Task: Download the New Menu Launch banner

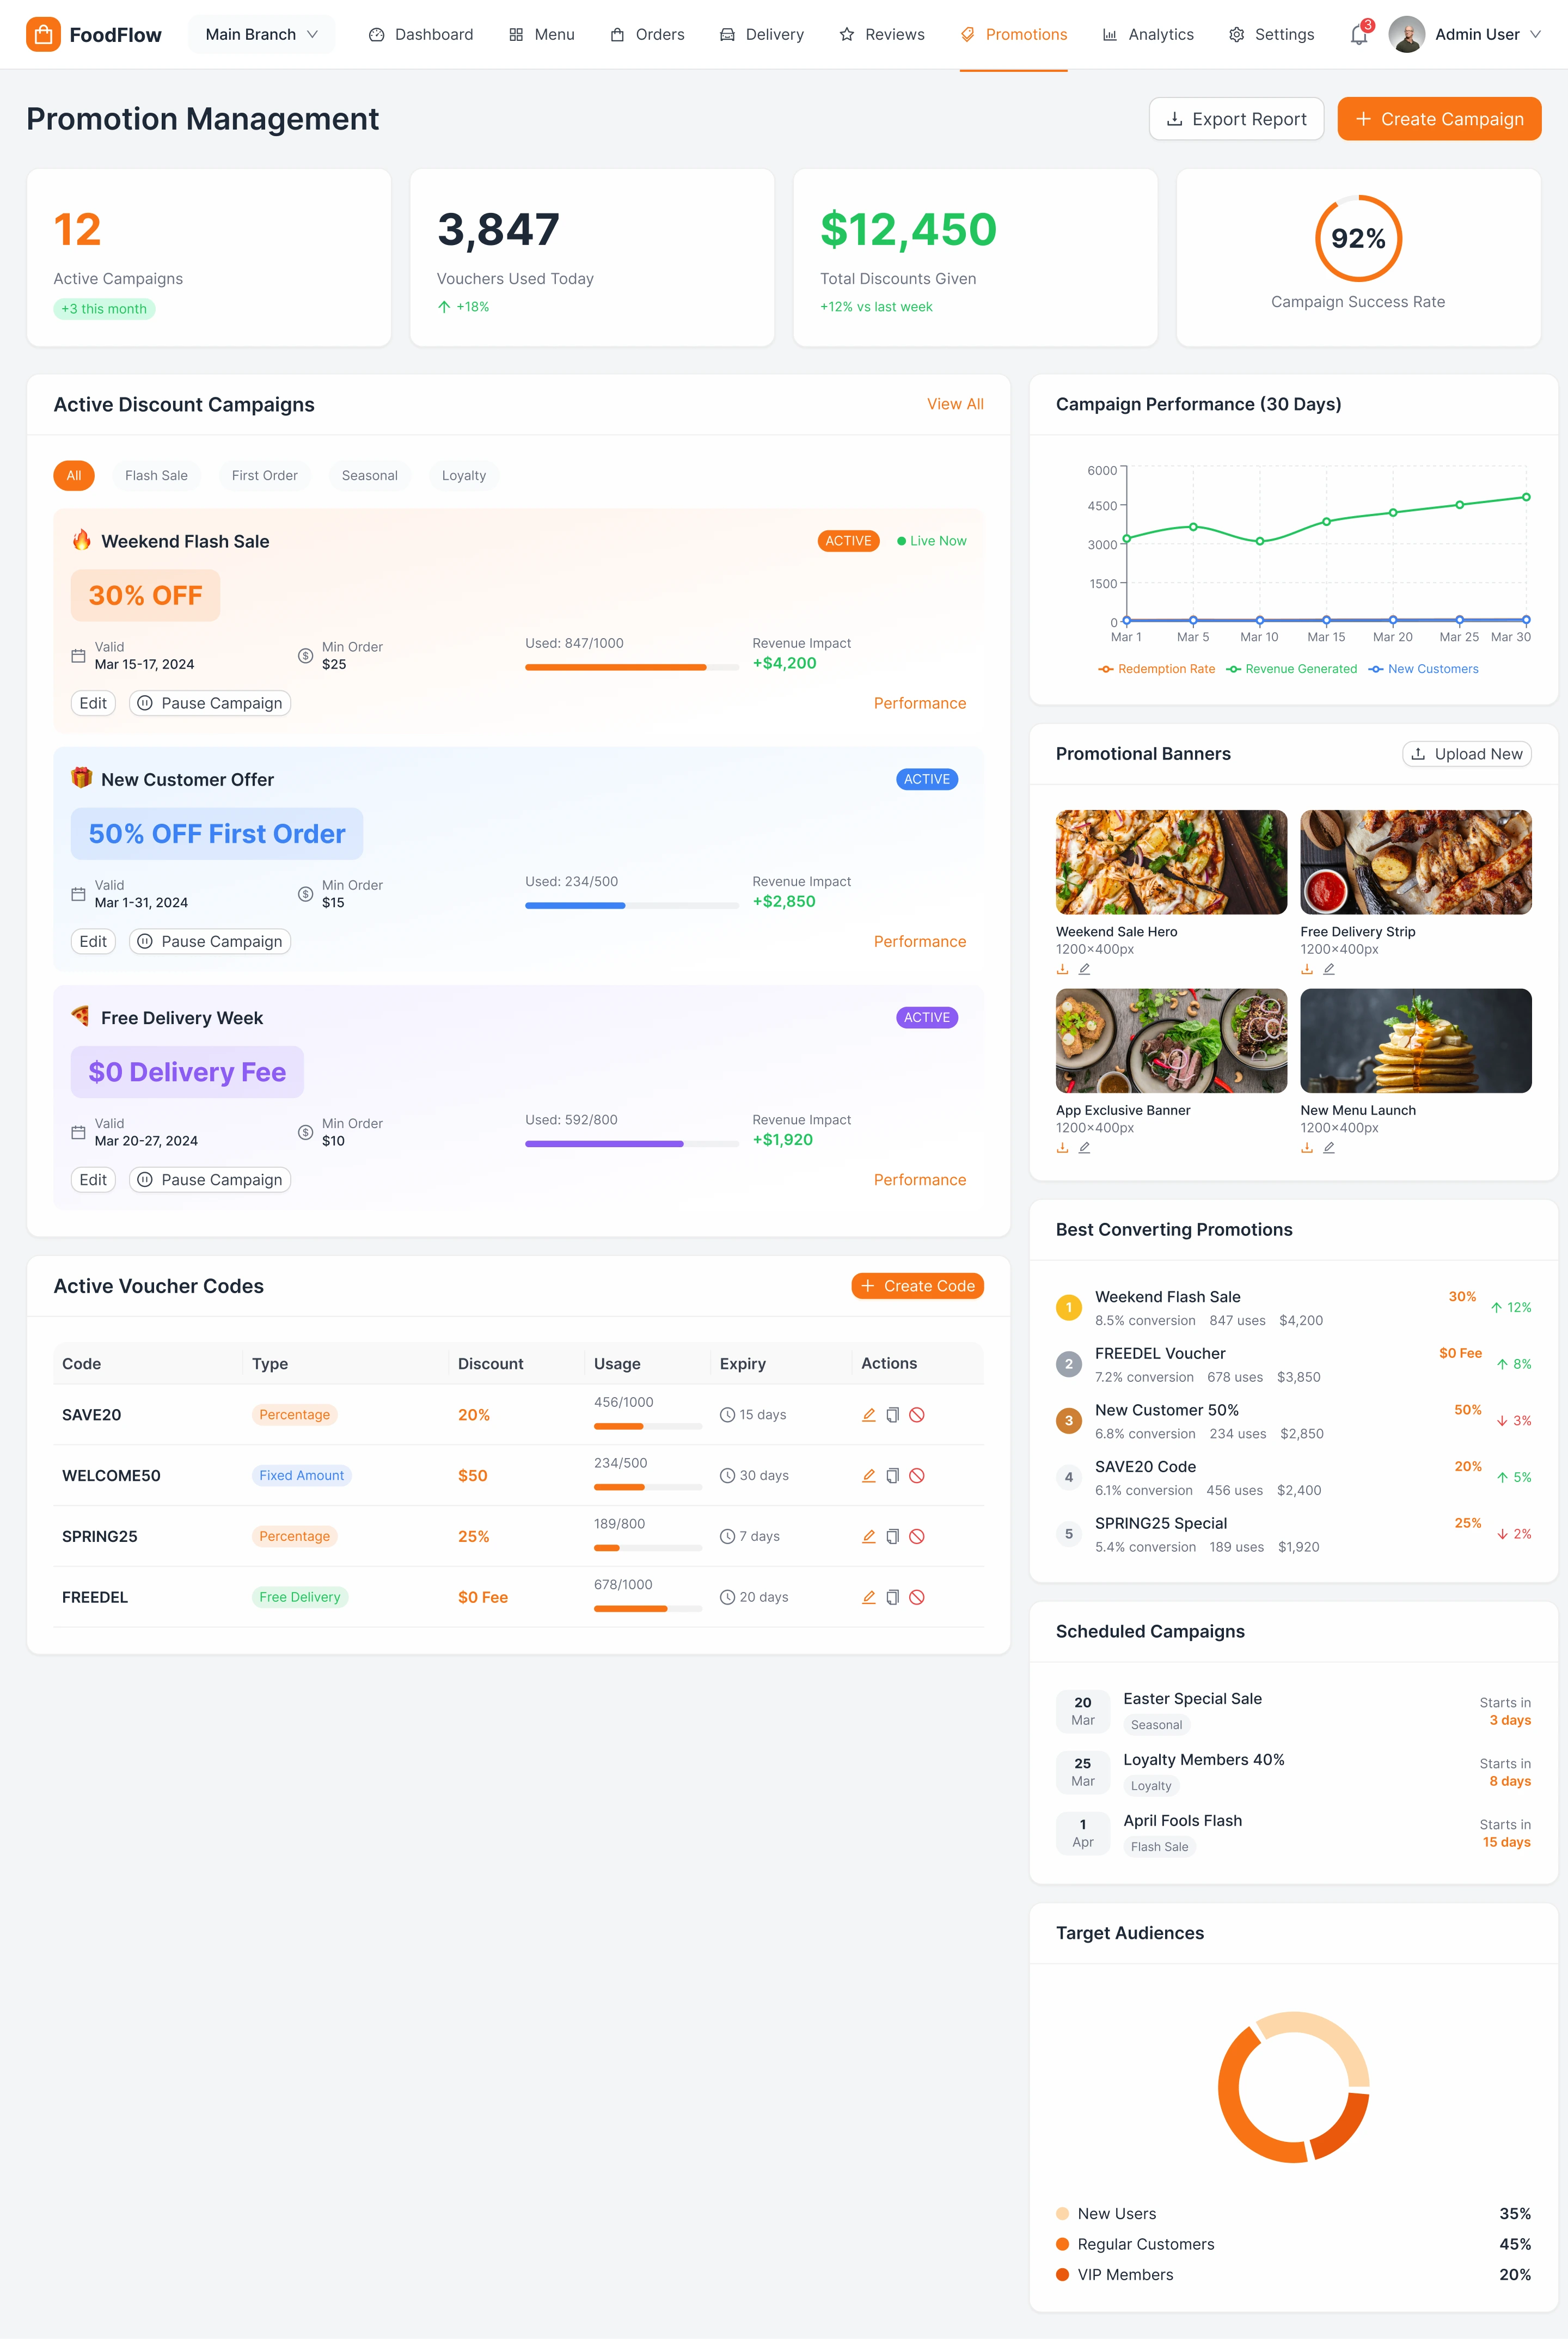Action: (1306, 1148)
